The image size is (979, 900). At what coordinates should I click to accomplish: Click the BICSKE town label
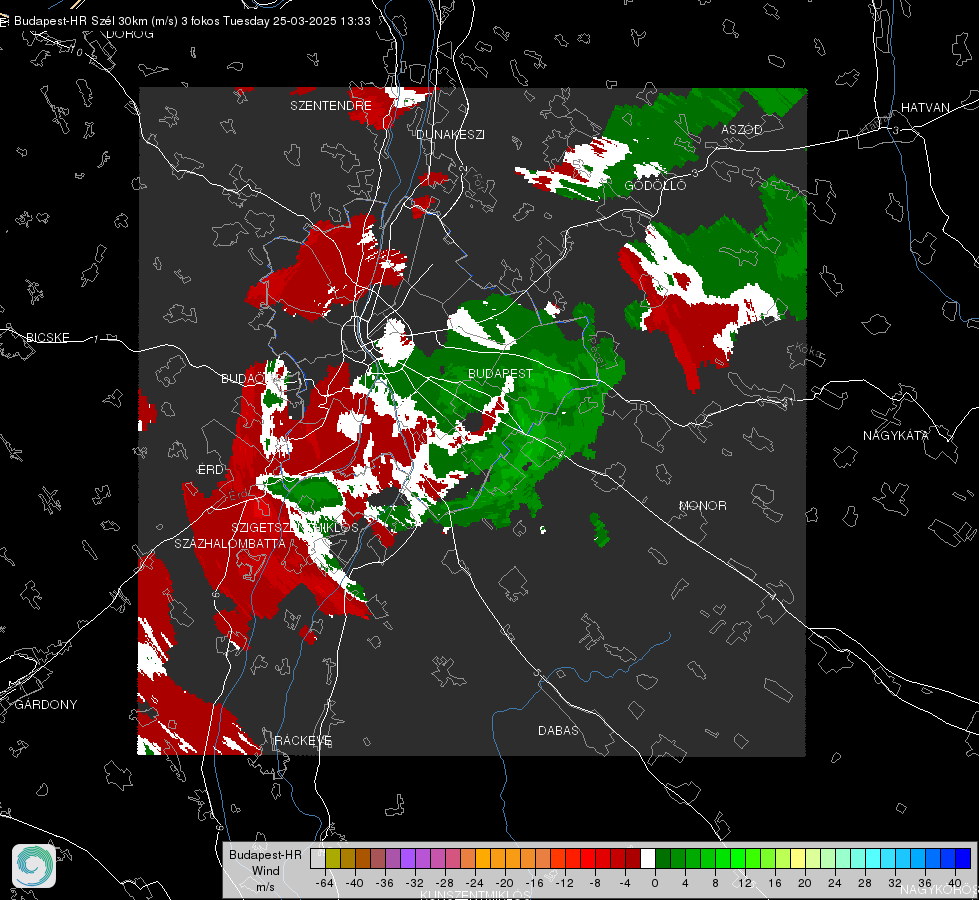click(48, 337)
